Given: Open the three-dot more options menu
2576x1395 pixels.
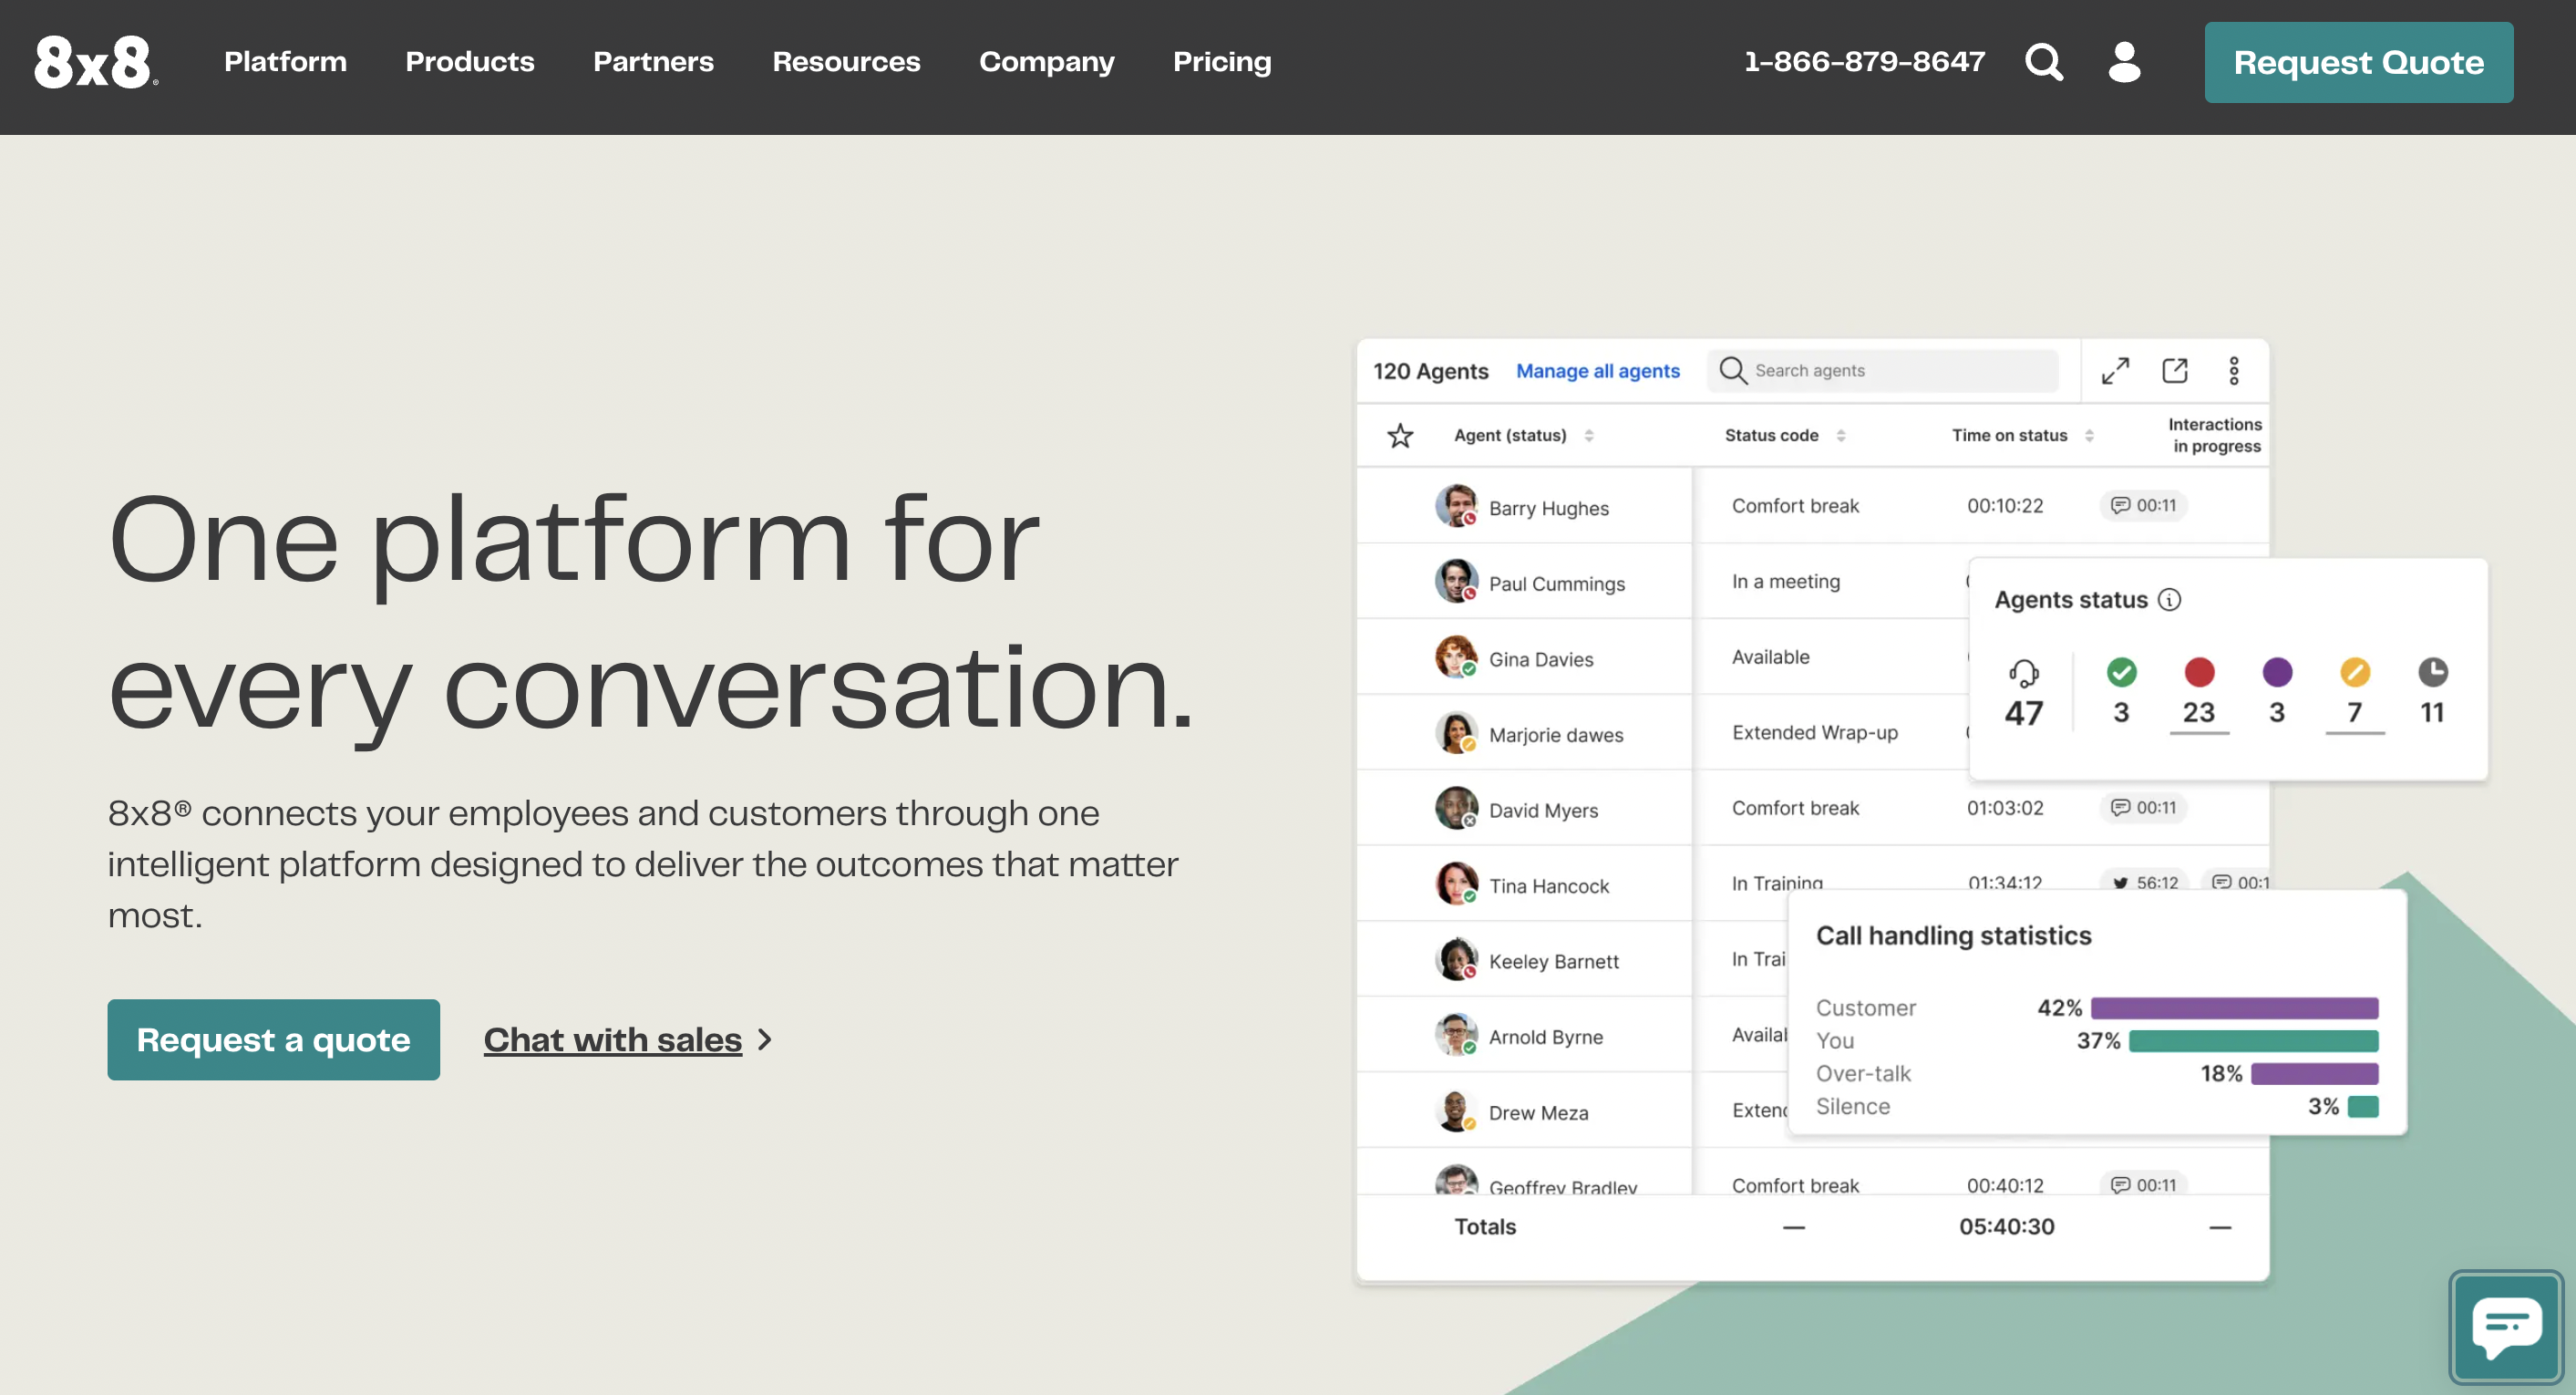Looking at the screenshot, I should 2234,371.
